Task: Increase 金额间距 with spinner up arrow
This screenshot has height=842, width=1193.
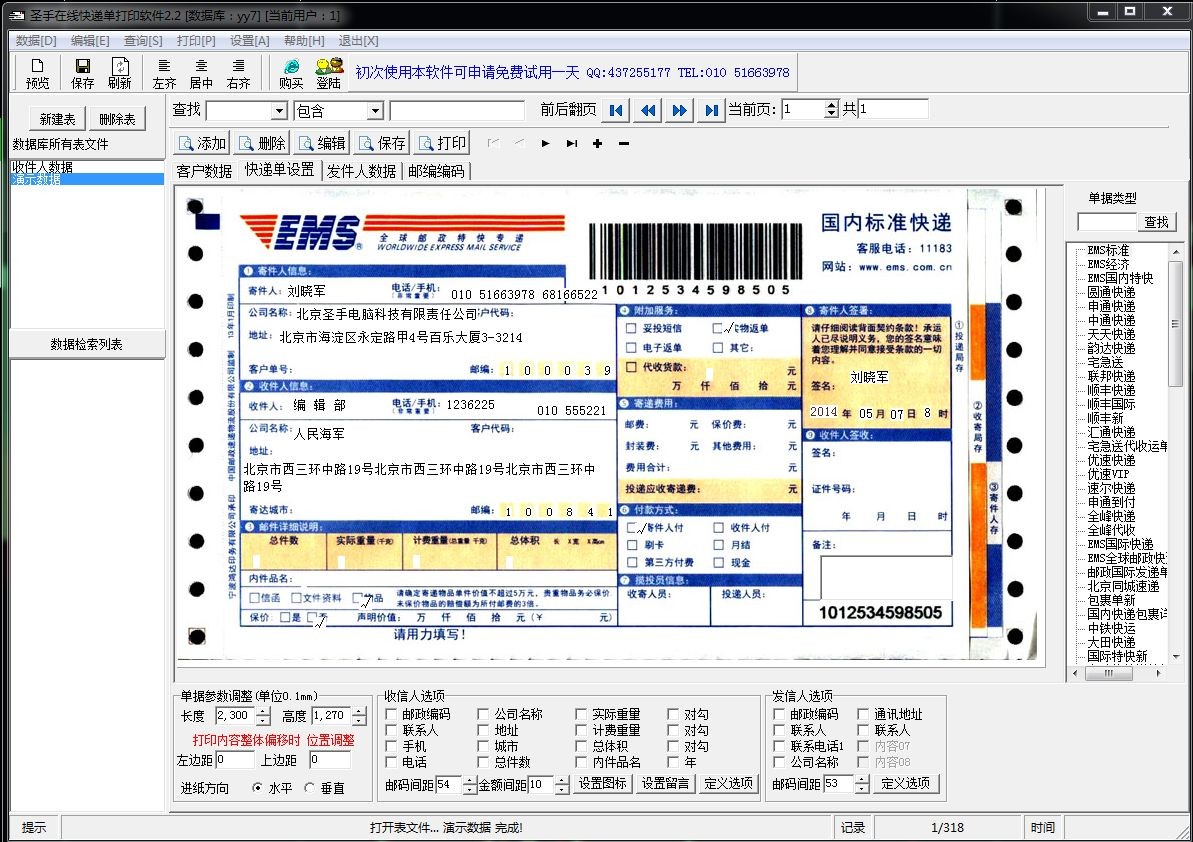Action: [x=562, y=780]
